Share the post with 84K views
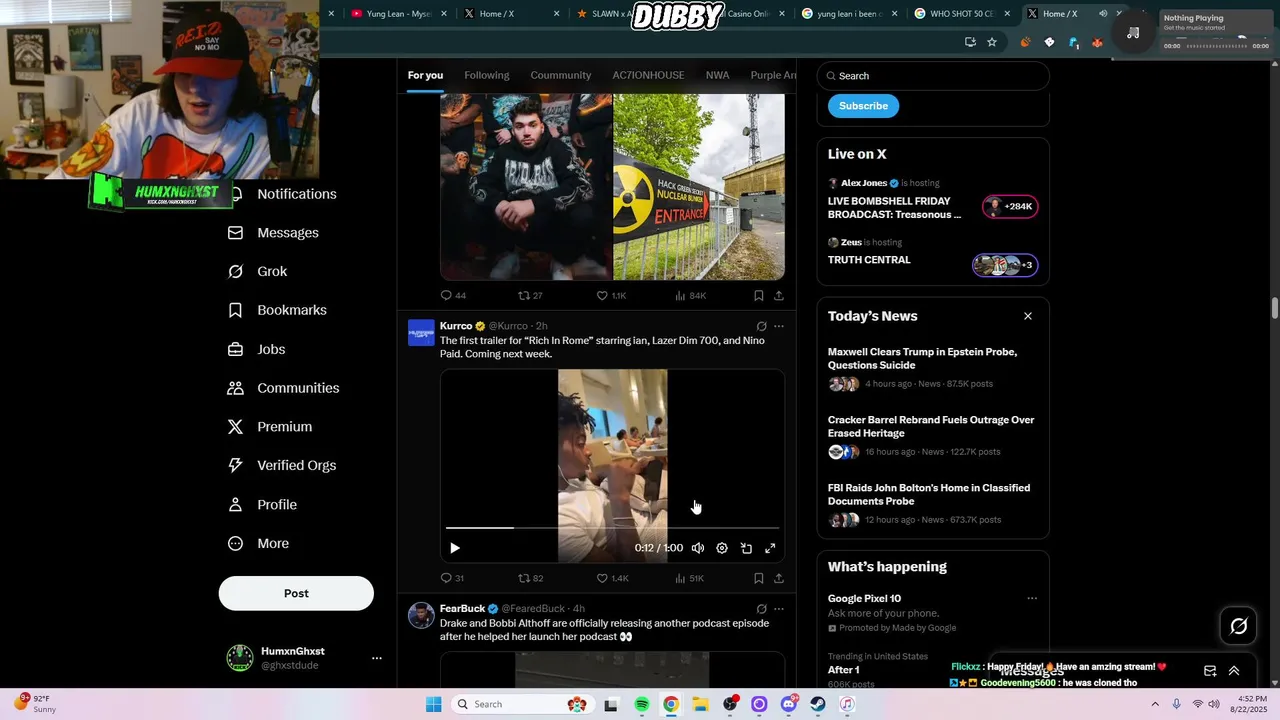This screenshot has width=1280, height=720. [x=779, y=296]
